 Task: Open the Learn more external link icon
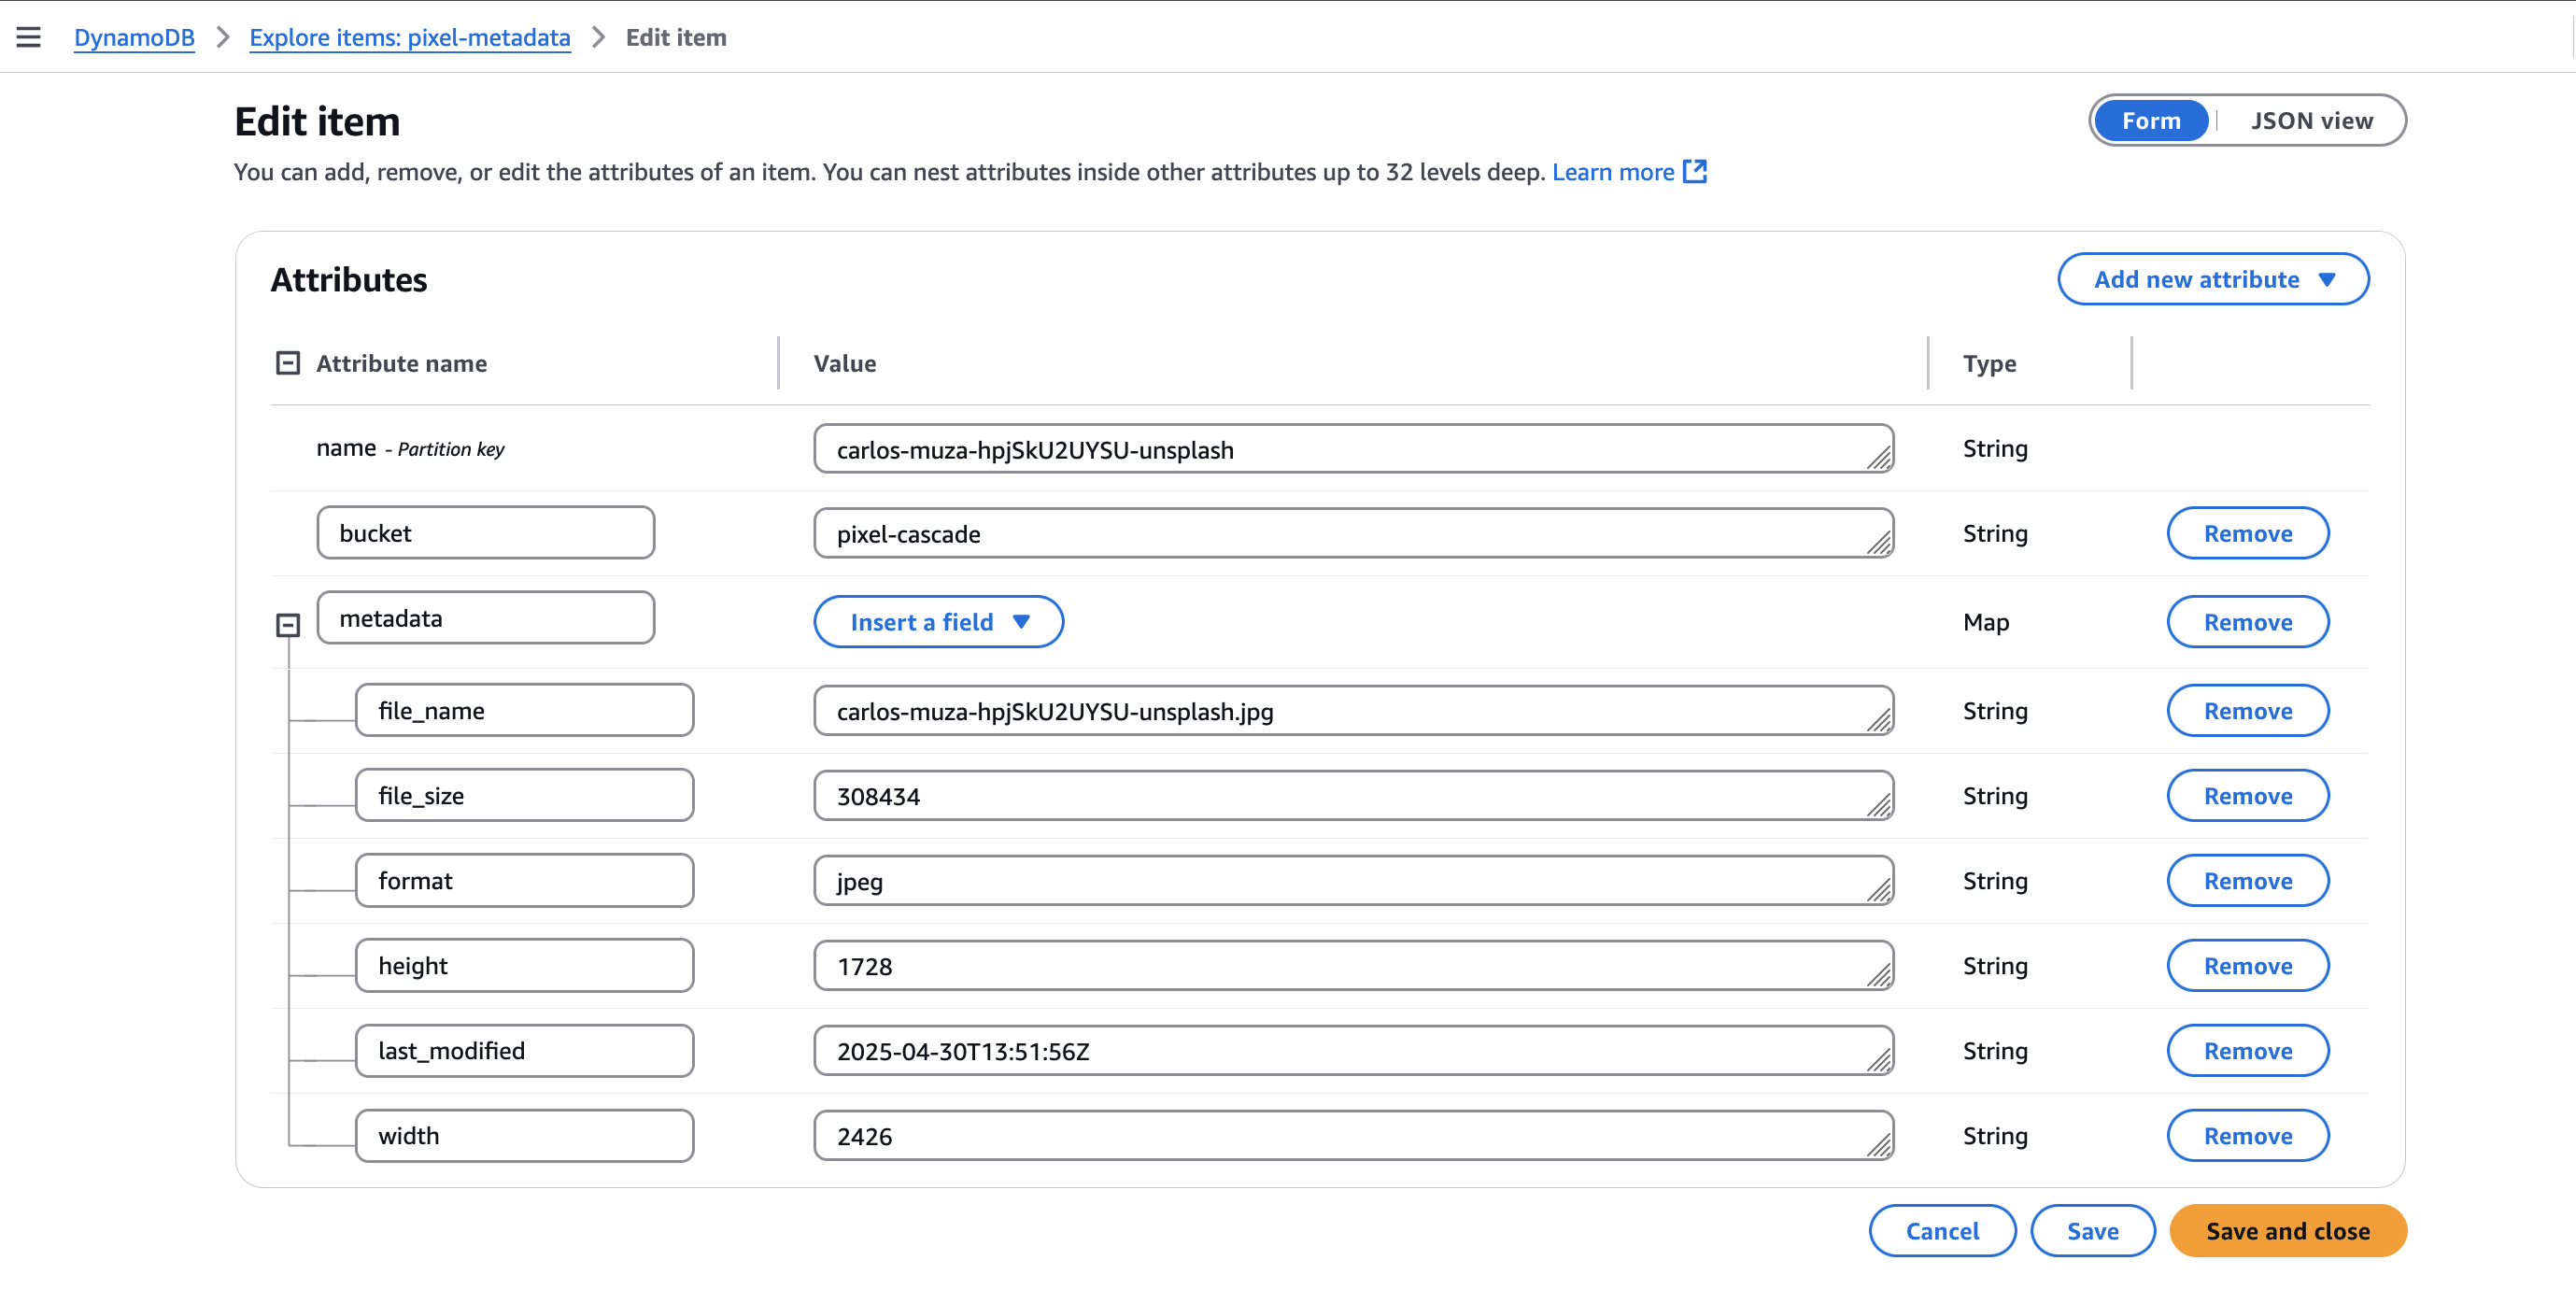[x=1695, y=172]
